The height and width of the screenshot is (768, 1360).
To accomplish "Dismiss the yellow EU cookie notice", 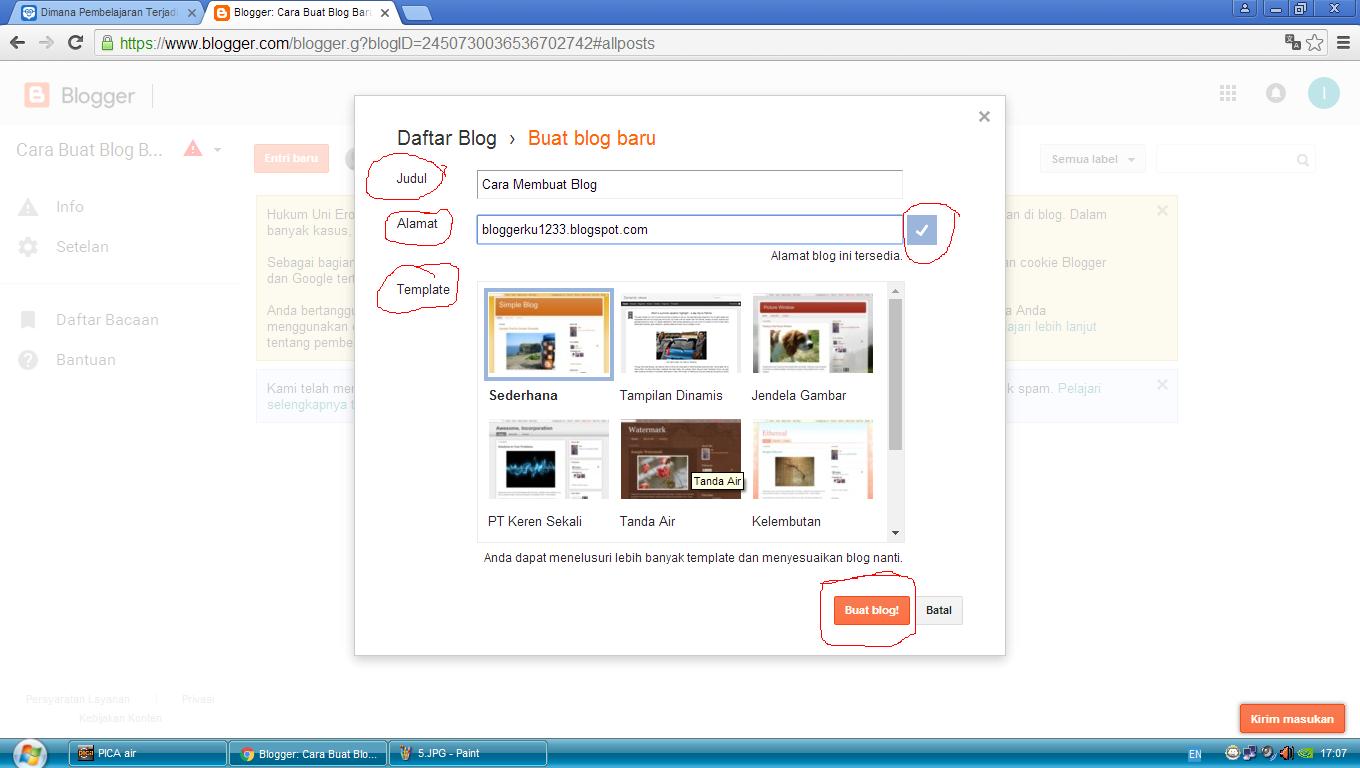I will (1162, 211).
